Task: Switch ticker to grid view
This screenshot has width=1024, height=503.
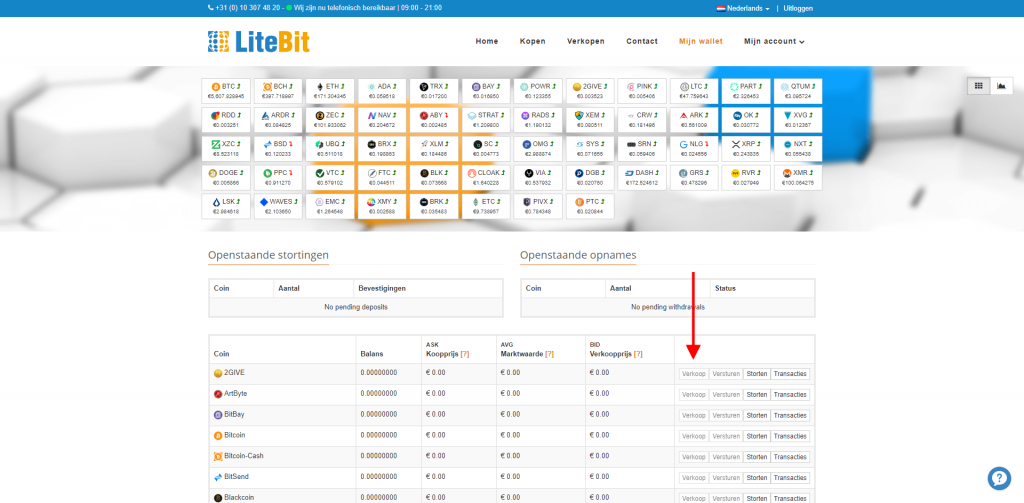Action: point(978,86)
